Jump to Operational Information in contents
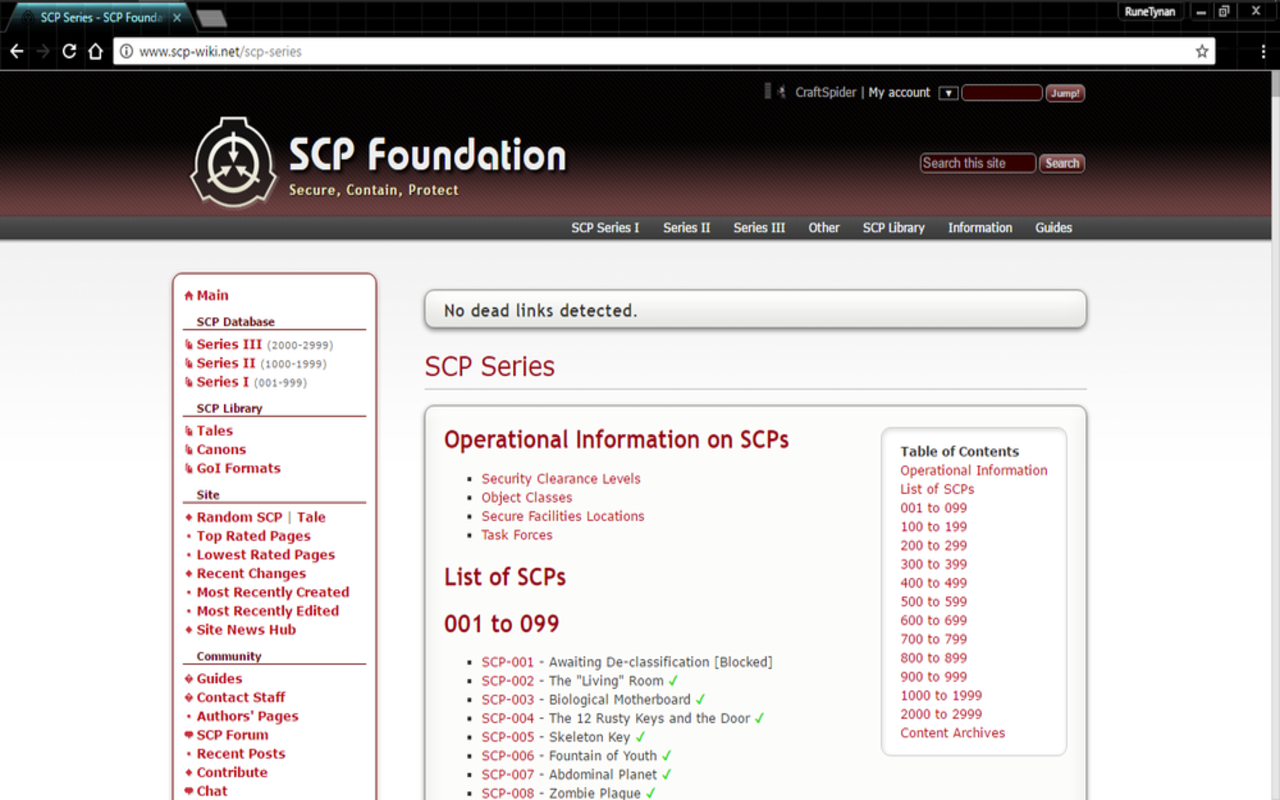This screenshot has width=1280, height=800. (x=974, y=470)
